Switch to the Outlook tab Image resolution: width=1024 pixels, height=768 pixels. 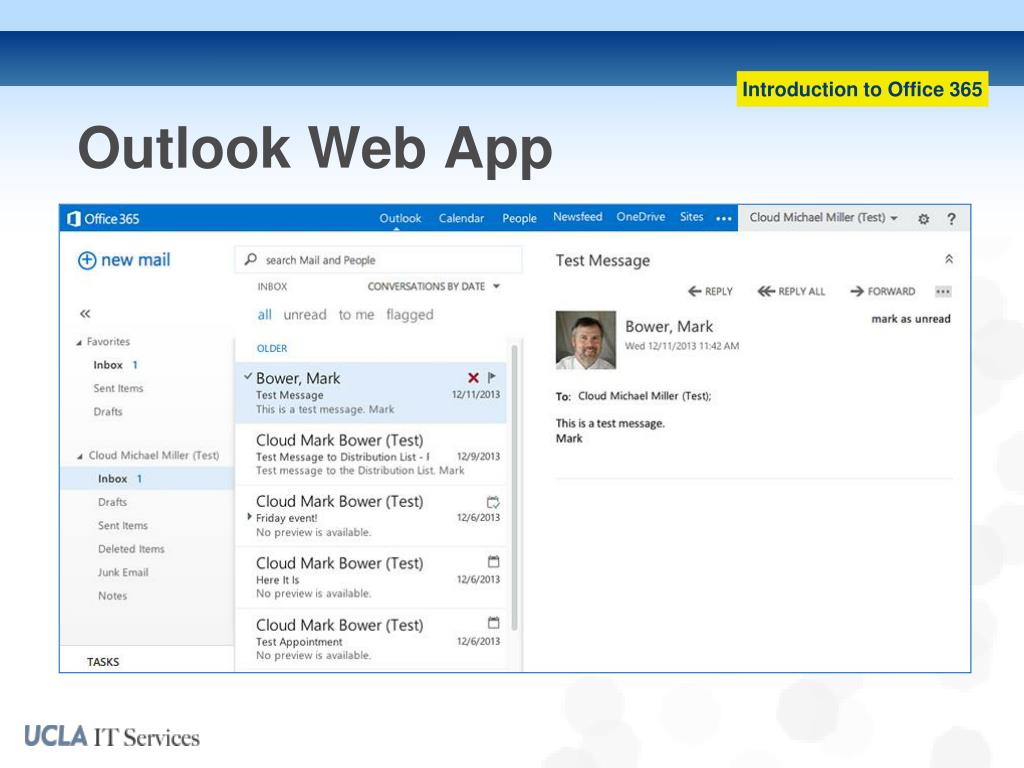pyautogui.click(x=400, y=218)
